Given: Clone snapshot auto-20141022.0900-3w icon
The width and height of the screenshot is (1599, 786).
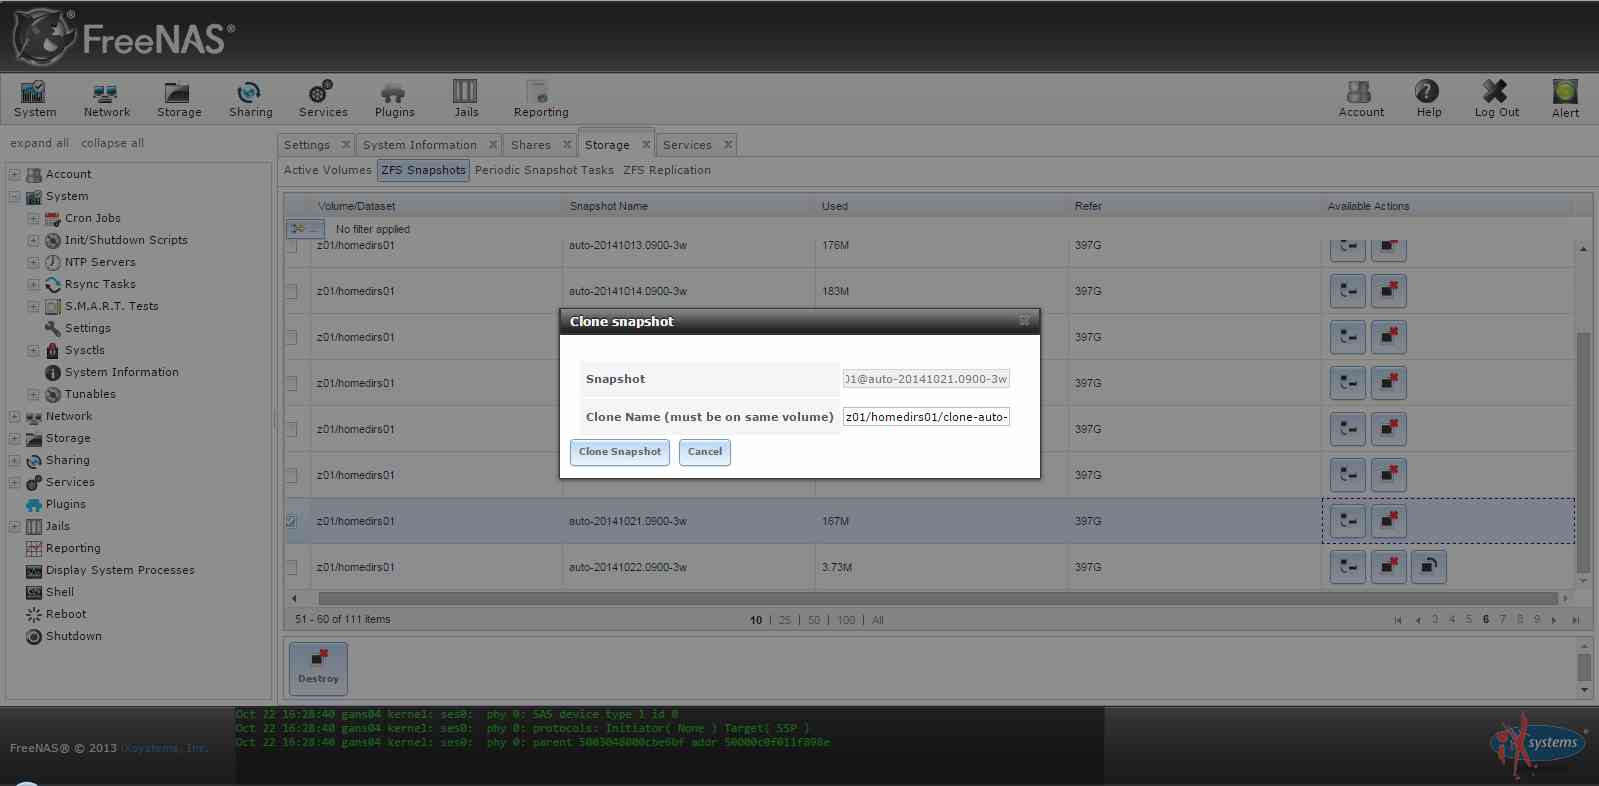Looking at the screenshot, I should coord(1348,567).
